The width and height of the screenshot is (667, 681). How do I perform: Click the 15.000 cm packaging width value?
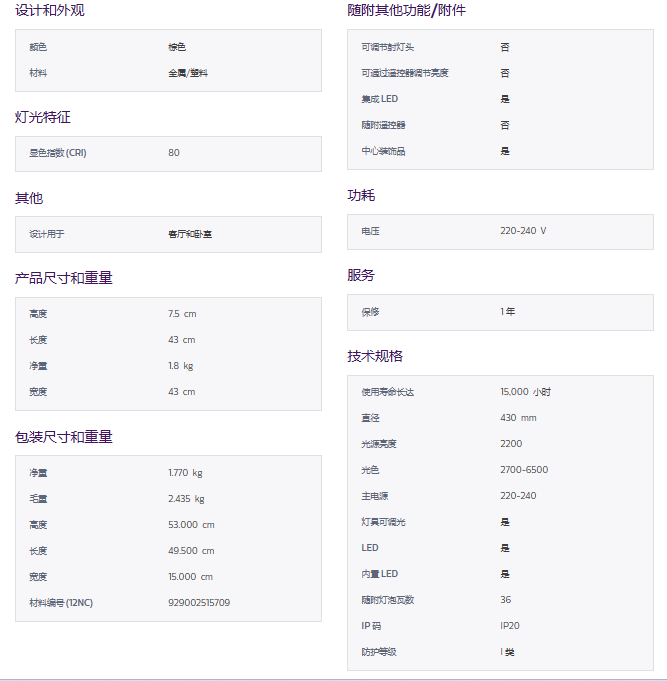tap(191, 577)
